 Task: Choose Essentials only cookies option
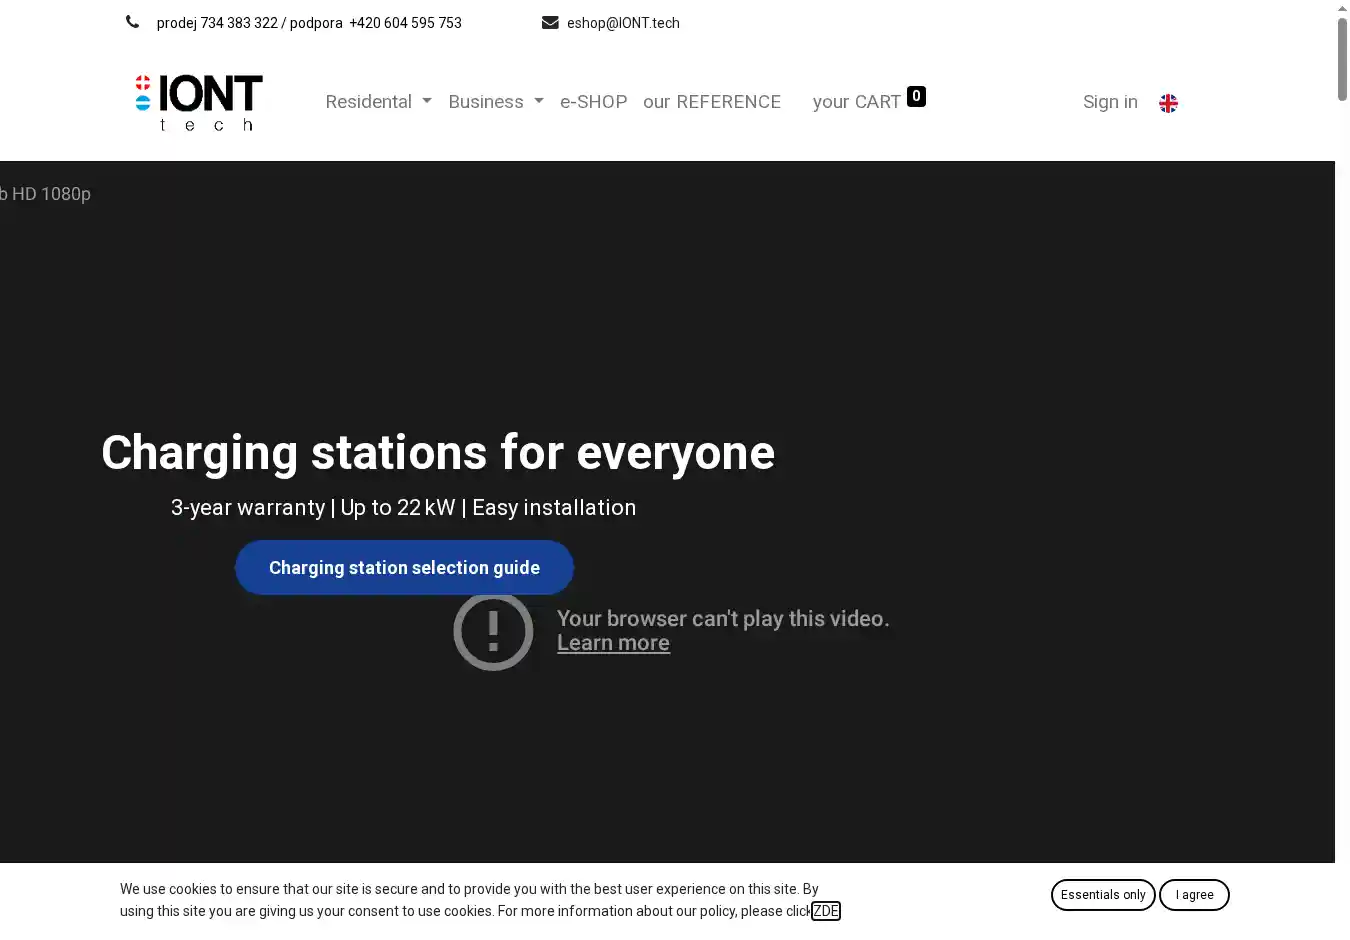(x=1102, y=895)
